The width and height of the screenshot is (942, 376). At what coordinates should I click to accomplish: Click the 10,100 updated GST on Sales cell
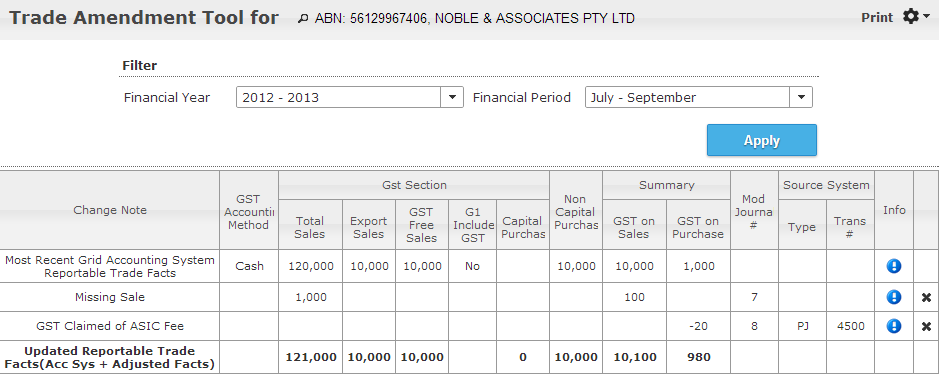pos(634,357)
